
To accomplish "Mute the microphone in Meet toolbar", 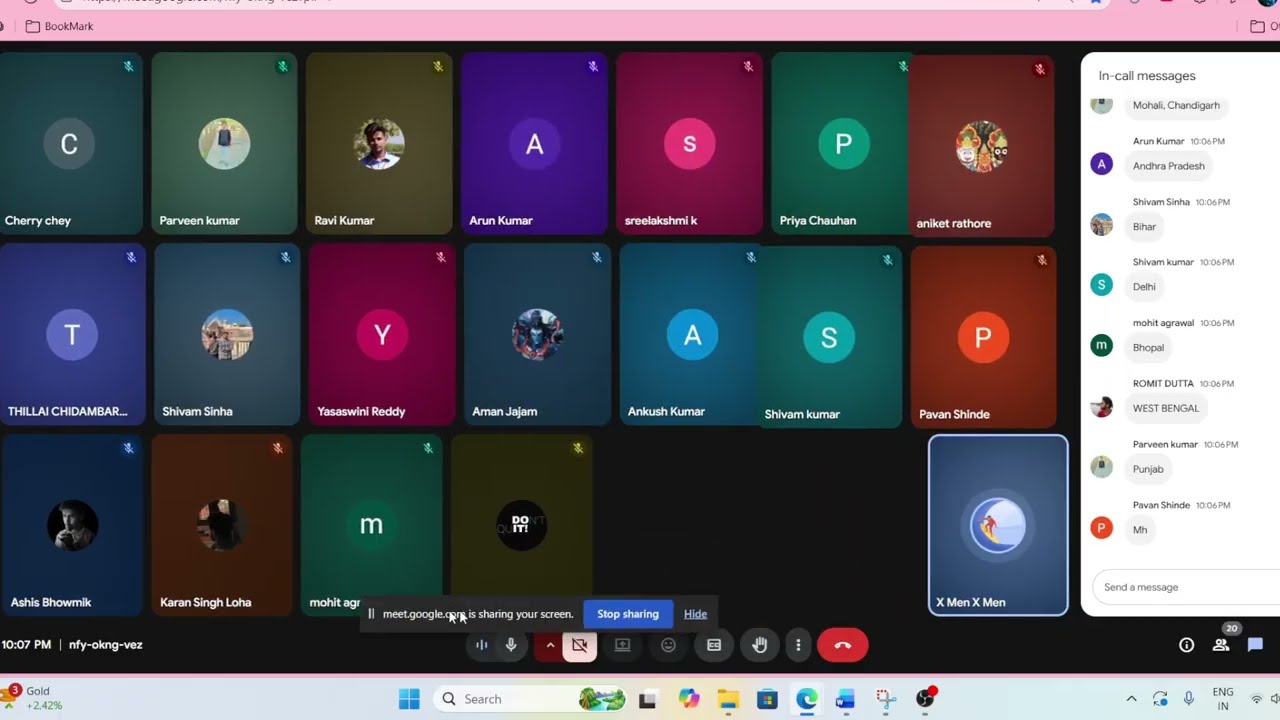I will 511,645.
